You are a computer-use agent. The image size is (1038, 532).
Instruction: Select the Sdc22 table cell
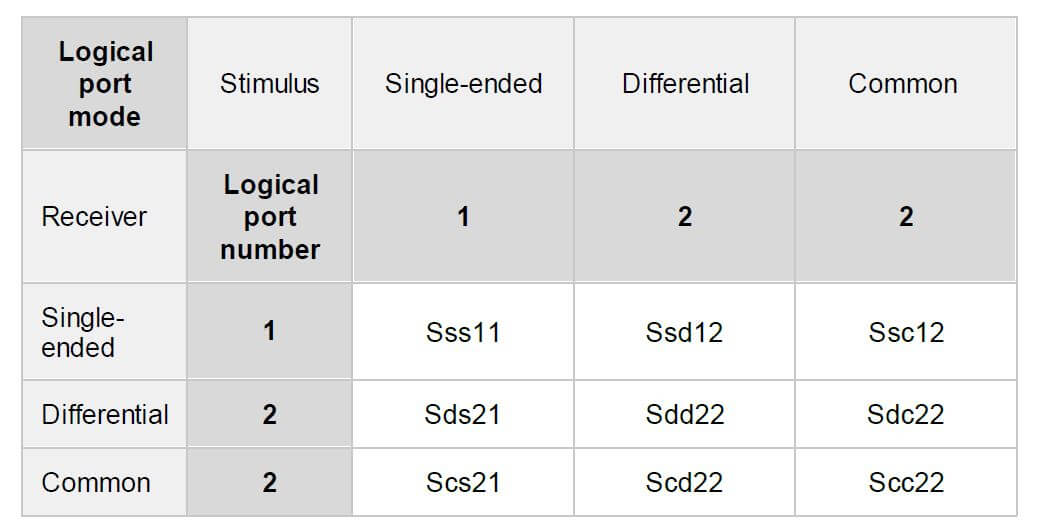pos(906,414)
